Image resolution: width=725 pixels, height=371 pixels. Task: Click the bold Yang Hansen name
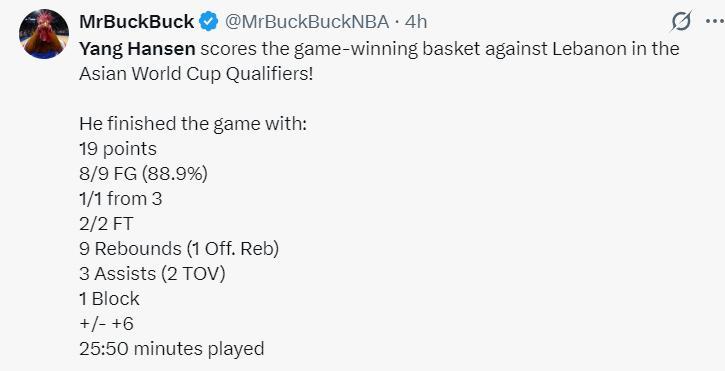tap(137, 49)
